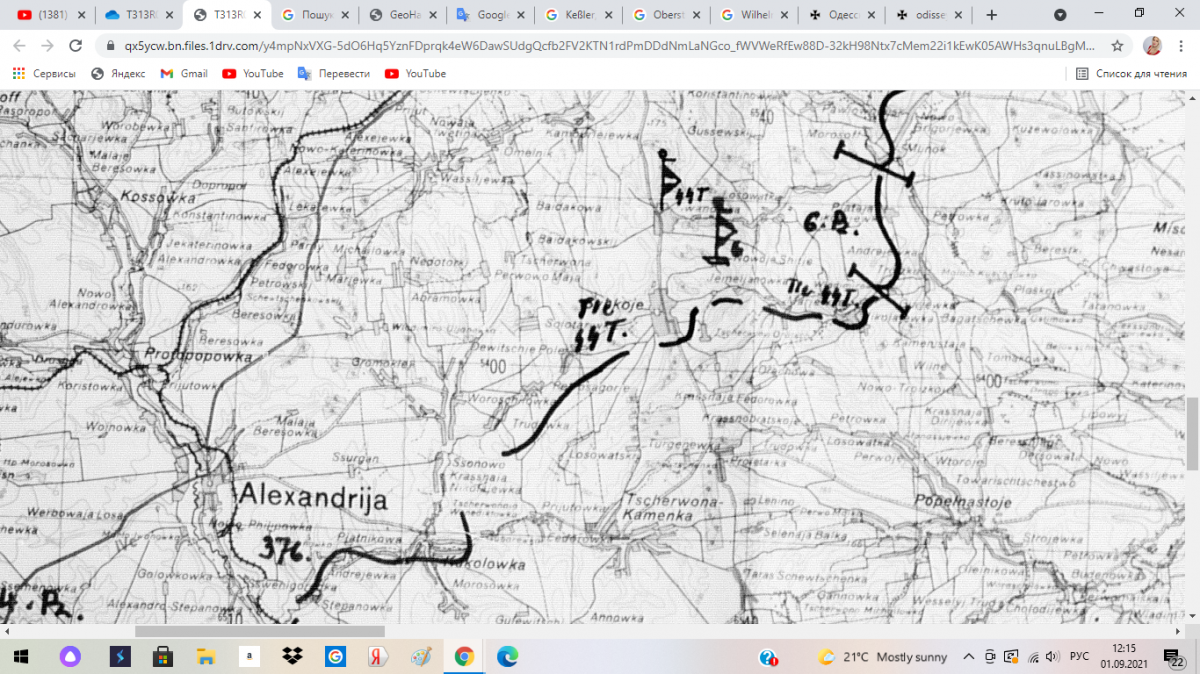Bookmark this page with the star icon
The width and height of the screenshot is (1200, 674).
1117,46
